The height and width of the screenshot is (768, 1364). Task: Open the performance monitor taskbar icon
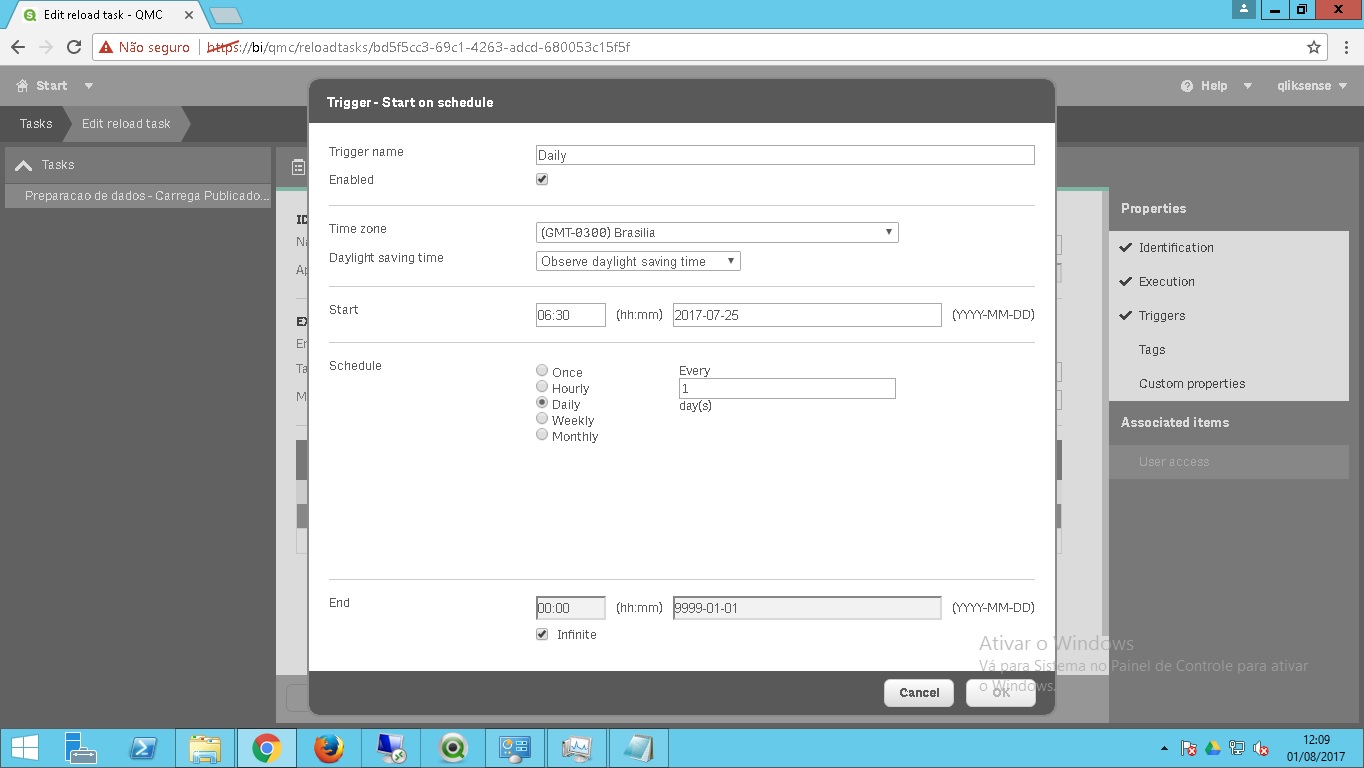[577, 748]
